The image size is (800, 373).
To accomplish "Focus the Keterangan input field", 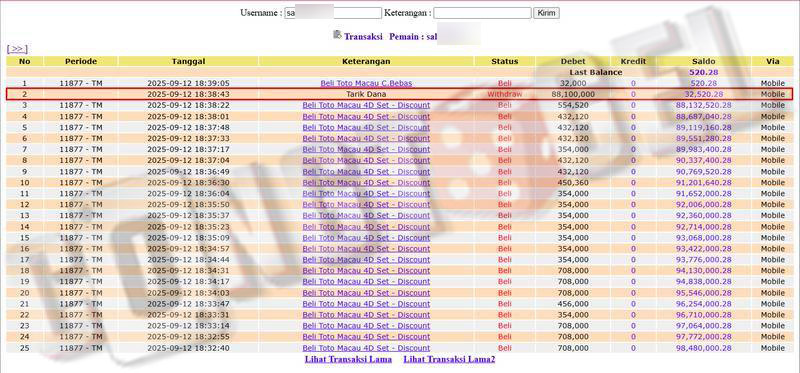I will [x=483, y=13].
